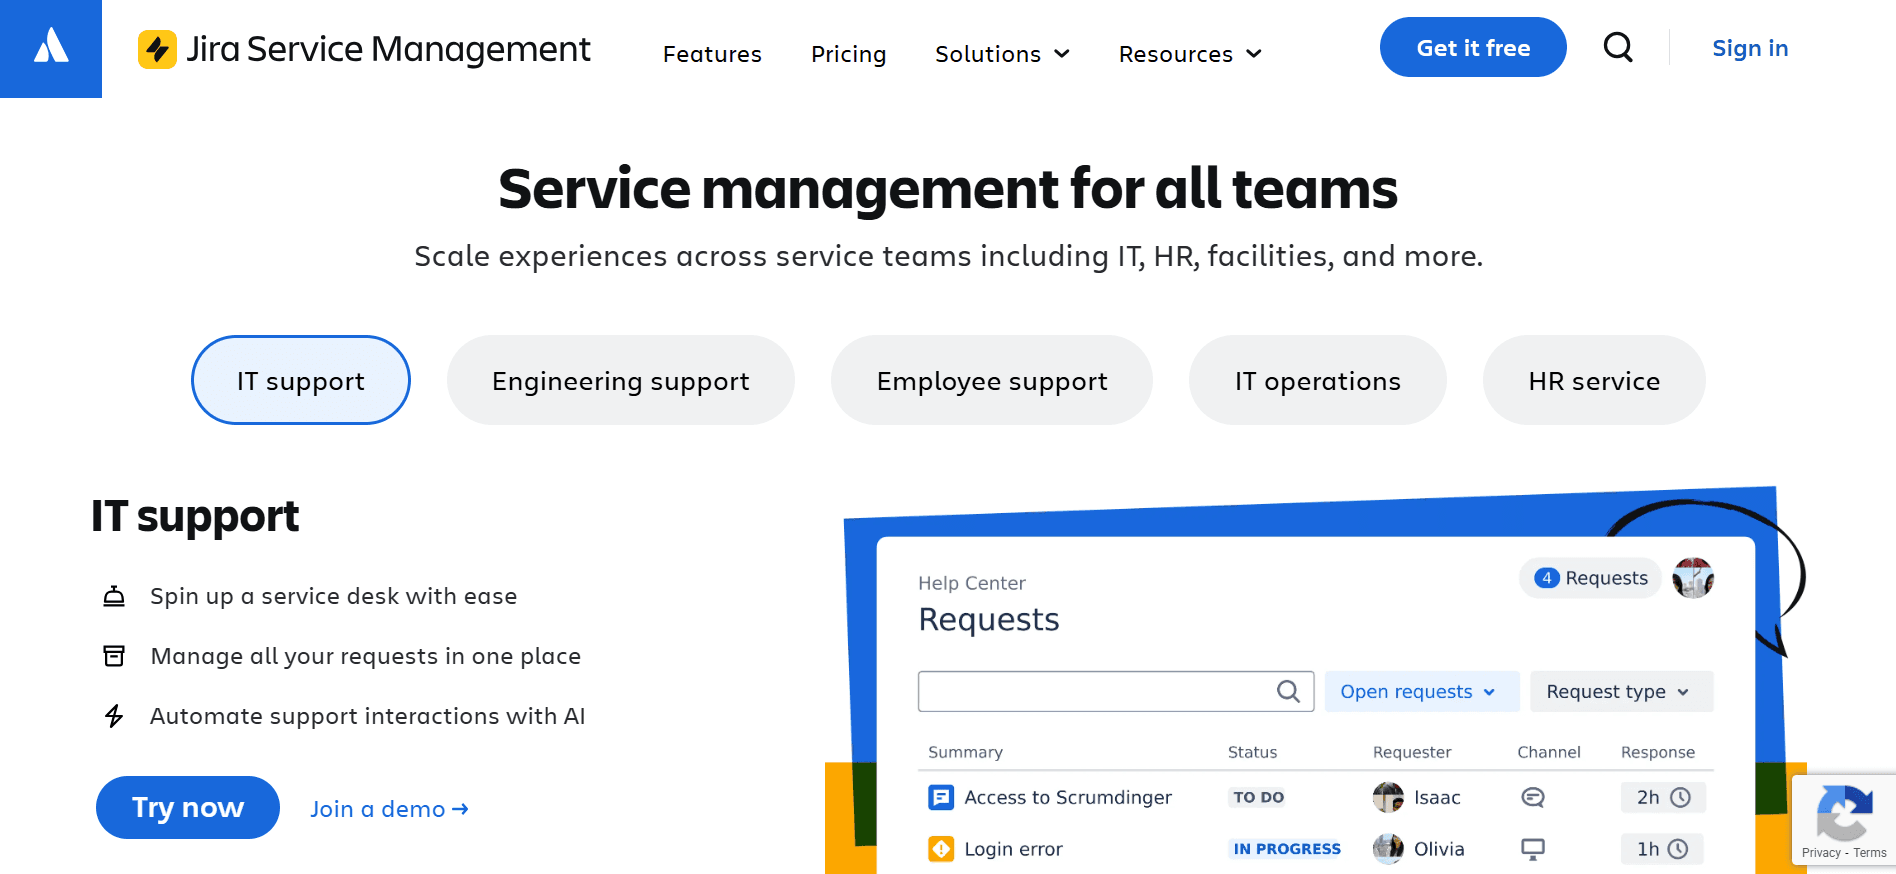This screenshot has width=1896, height=874.
Task: Switch to Employee support tab
Action: 992,380
